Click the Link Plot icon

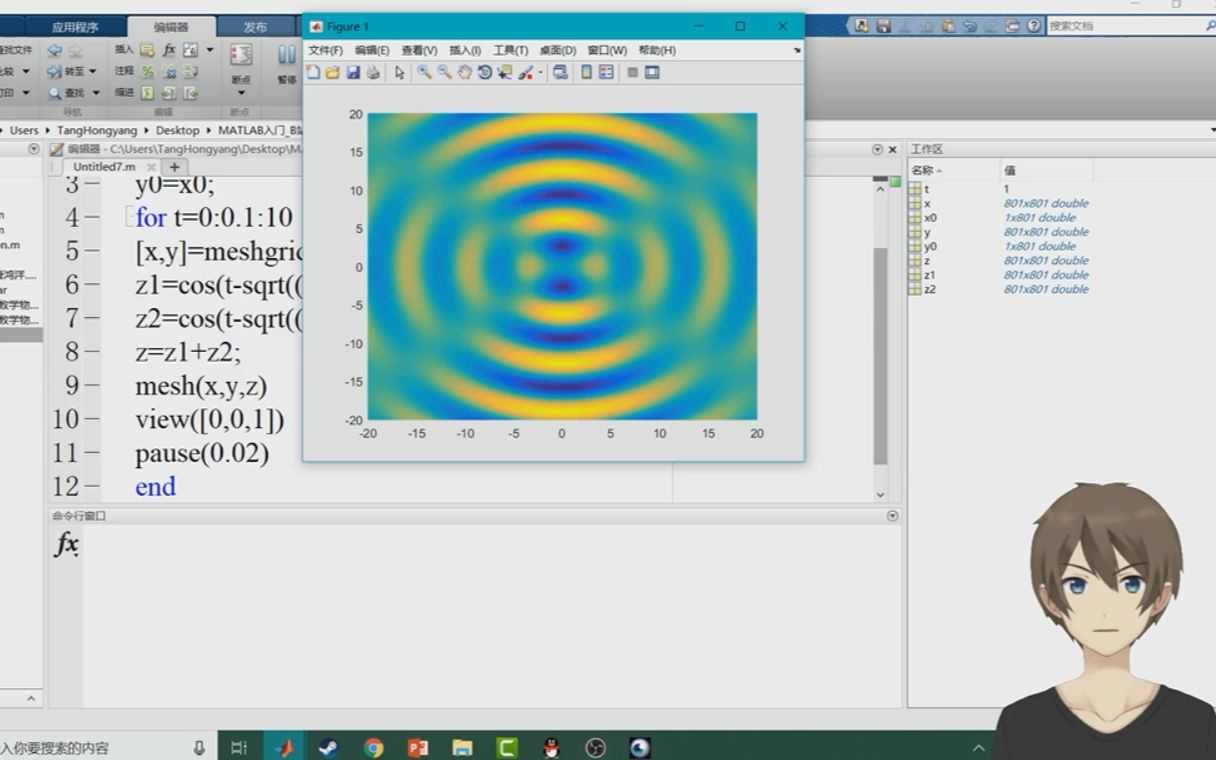click(x=560, y=72)
